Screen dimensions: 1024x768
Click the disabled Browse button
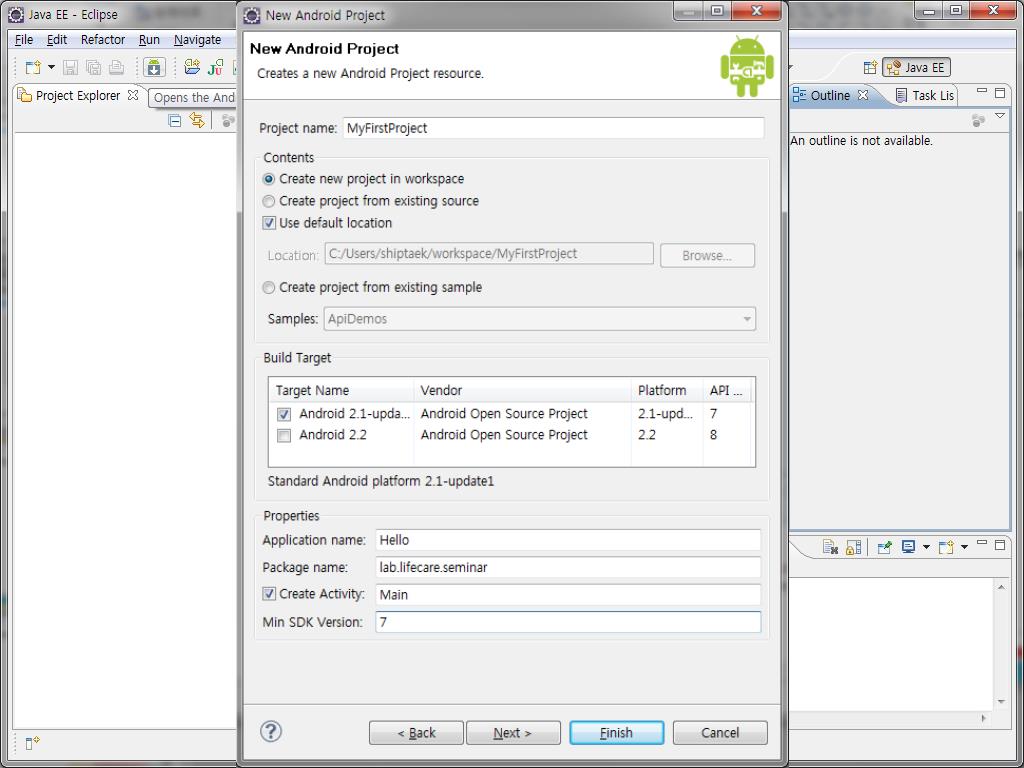(707, 255)
